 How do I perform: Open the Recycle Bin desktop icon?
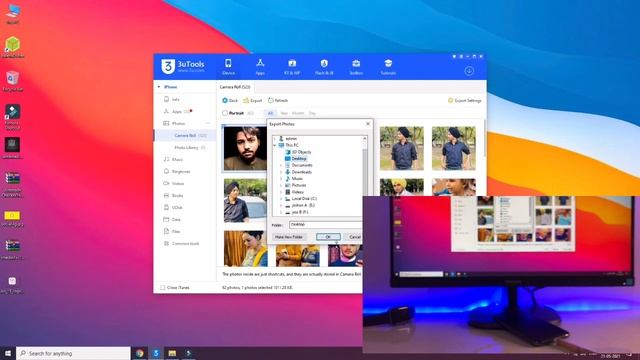pos(12,80)
